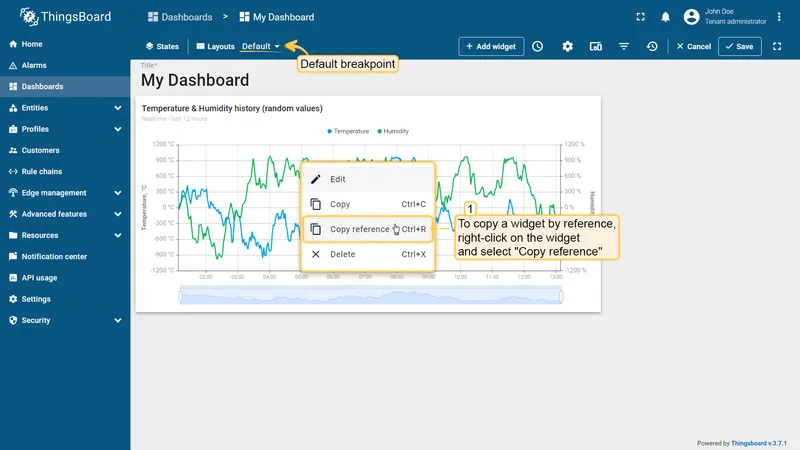800x450 pixels.
Task: Toggle fullscreen icon in top bar
Action: pyautogui.click(x=640, y=17)
